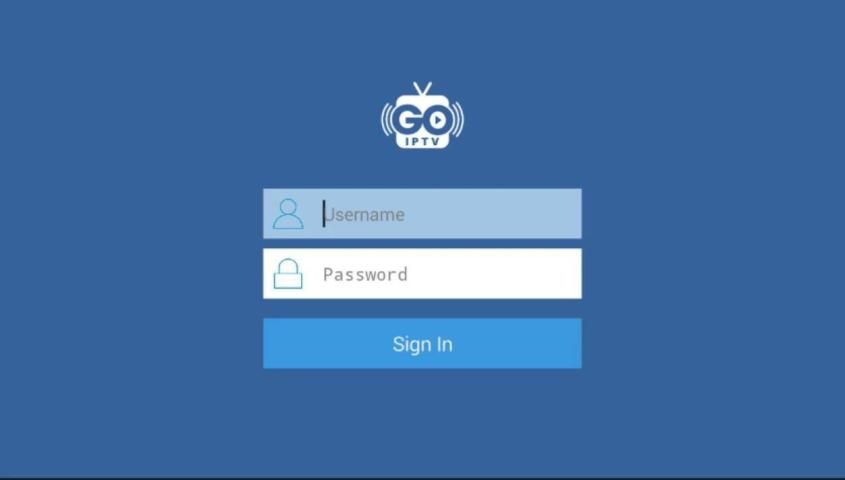Click the blue background below Sign In

(422, 420)
